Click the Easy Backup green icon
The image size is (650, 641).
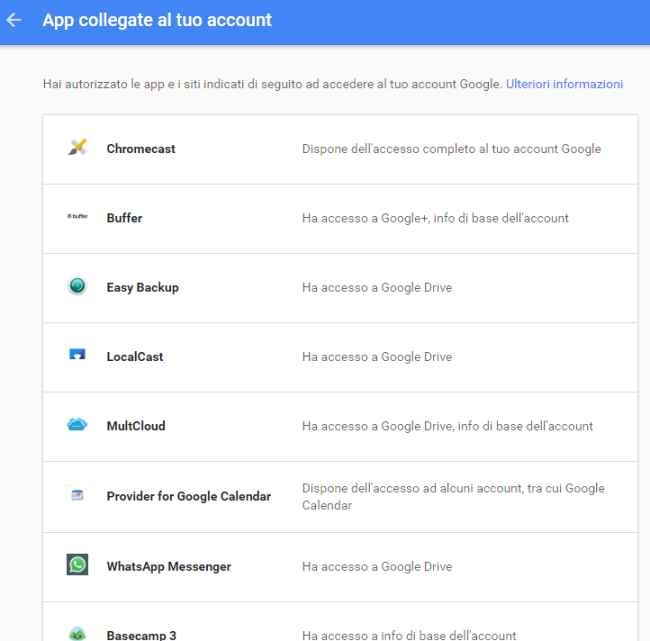pyautogui.click(x=77, y=286)
